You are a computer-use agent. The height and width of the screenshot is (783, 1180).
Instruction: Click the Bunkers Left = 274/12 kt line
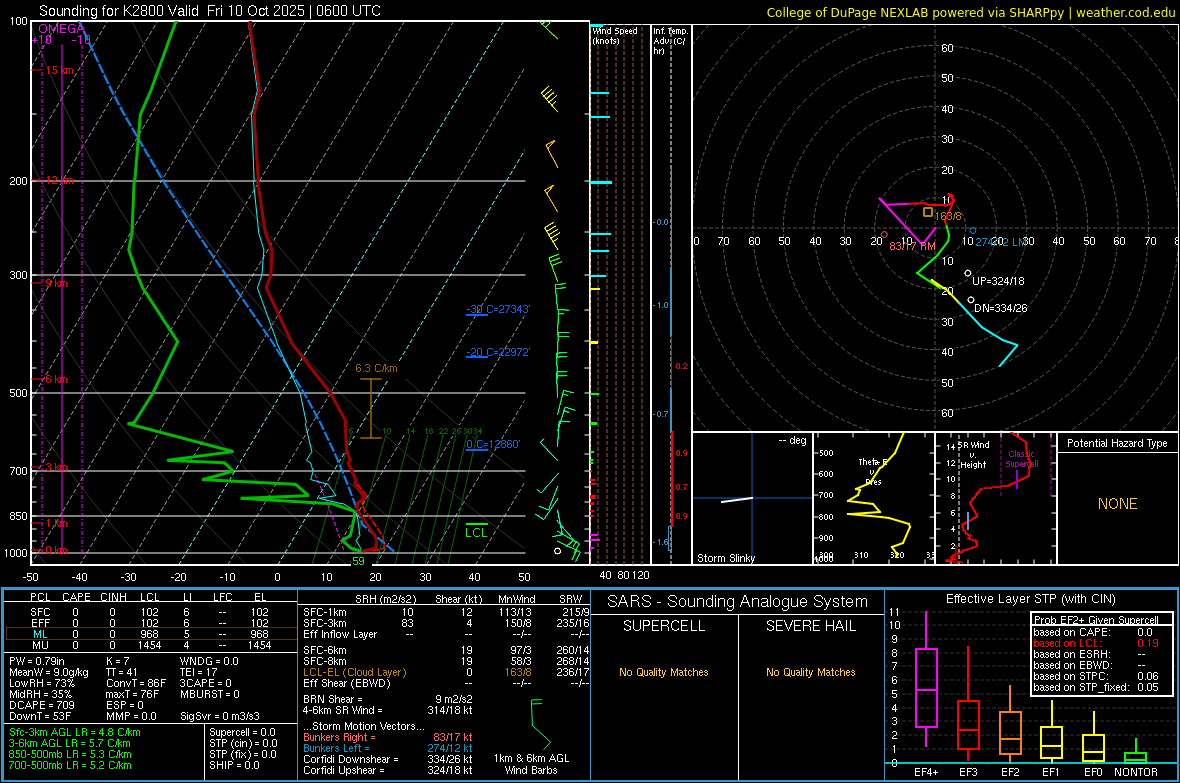click(388, 748)
